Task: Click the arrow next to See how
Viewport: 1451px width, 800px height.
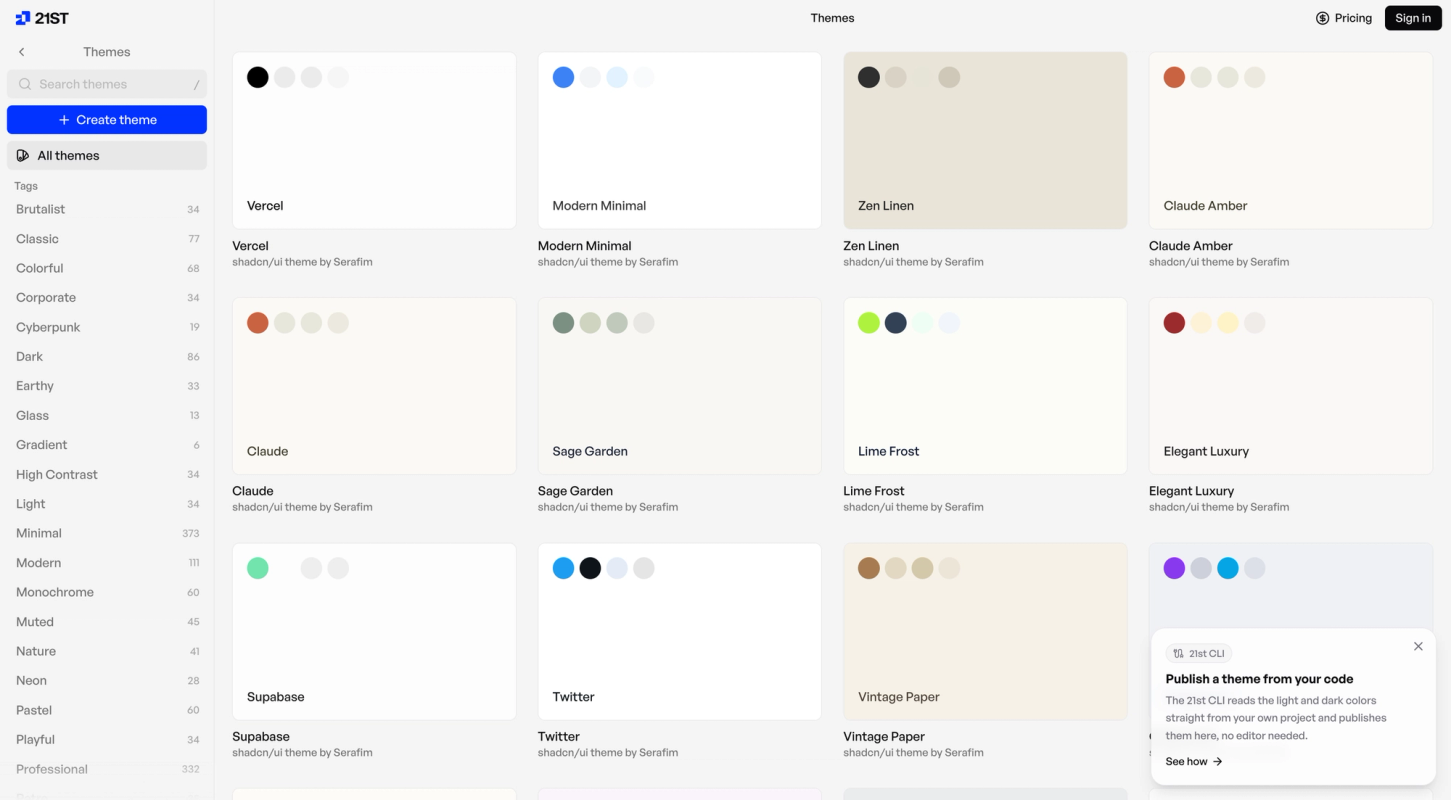Action: 1218,762
